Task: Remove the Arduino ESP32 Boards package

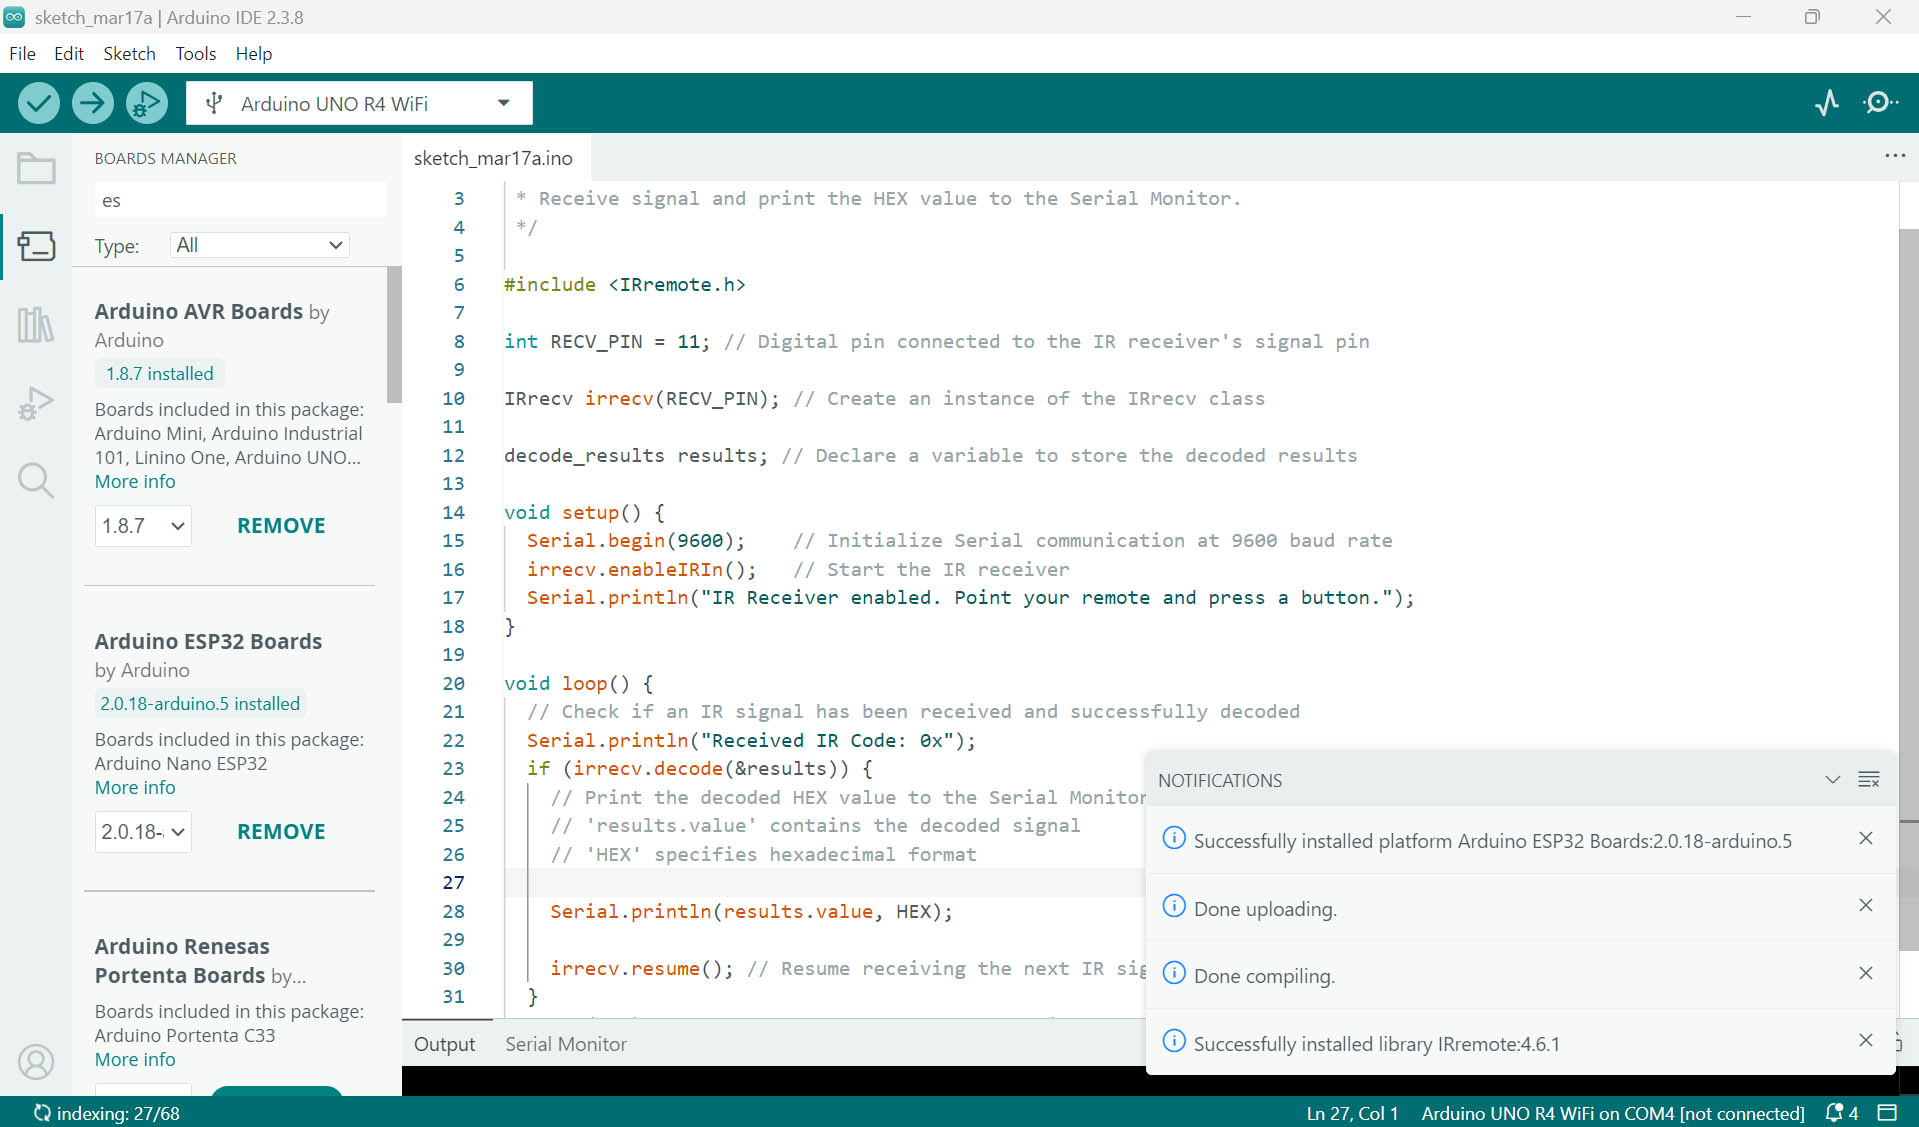Action: [x=281, y=832]
